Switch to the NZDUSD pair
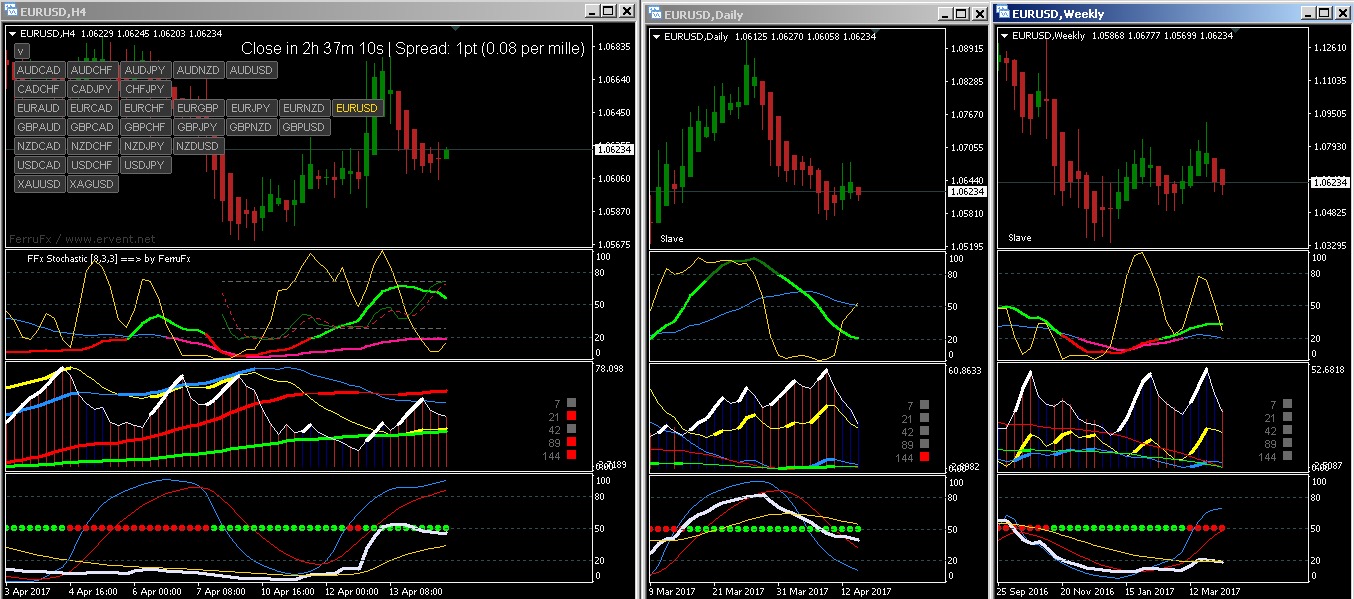The image size is (1354, 599). (198, 146)
